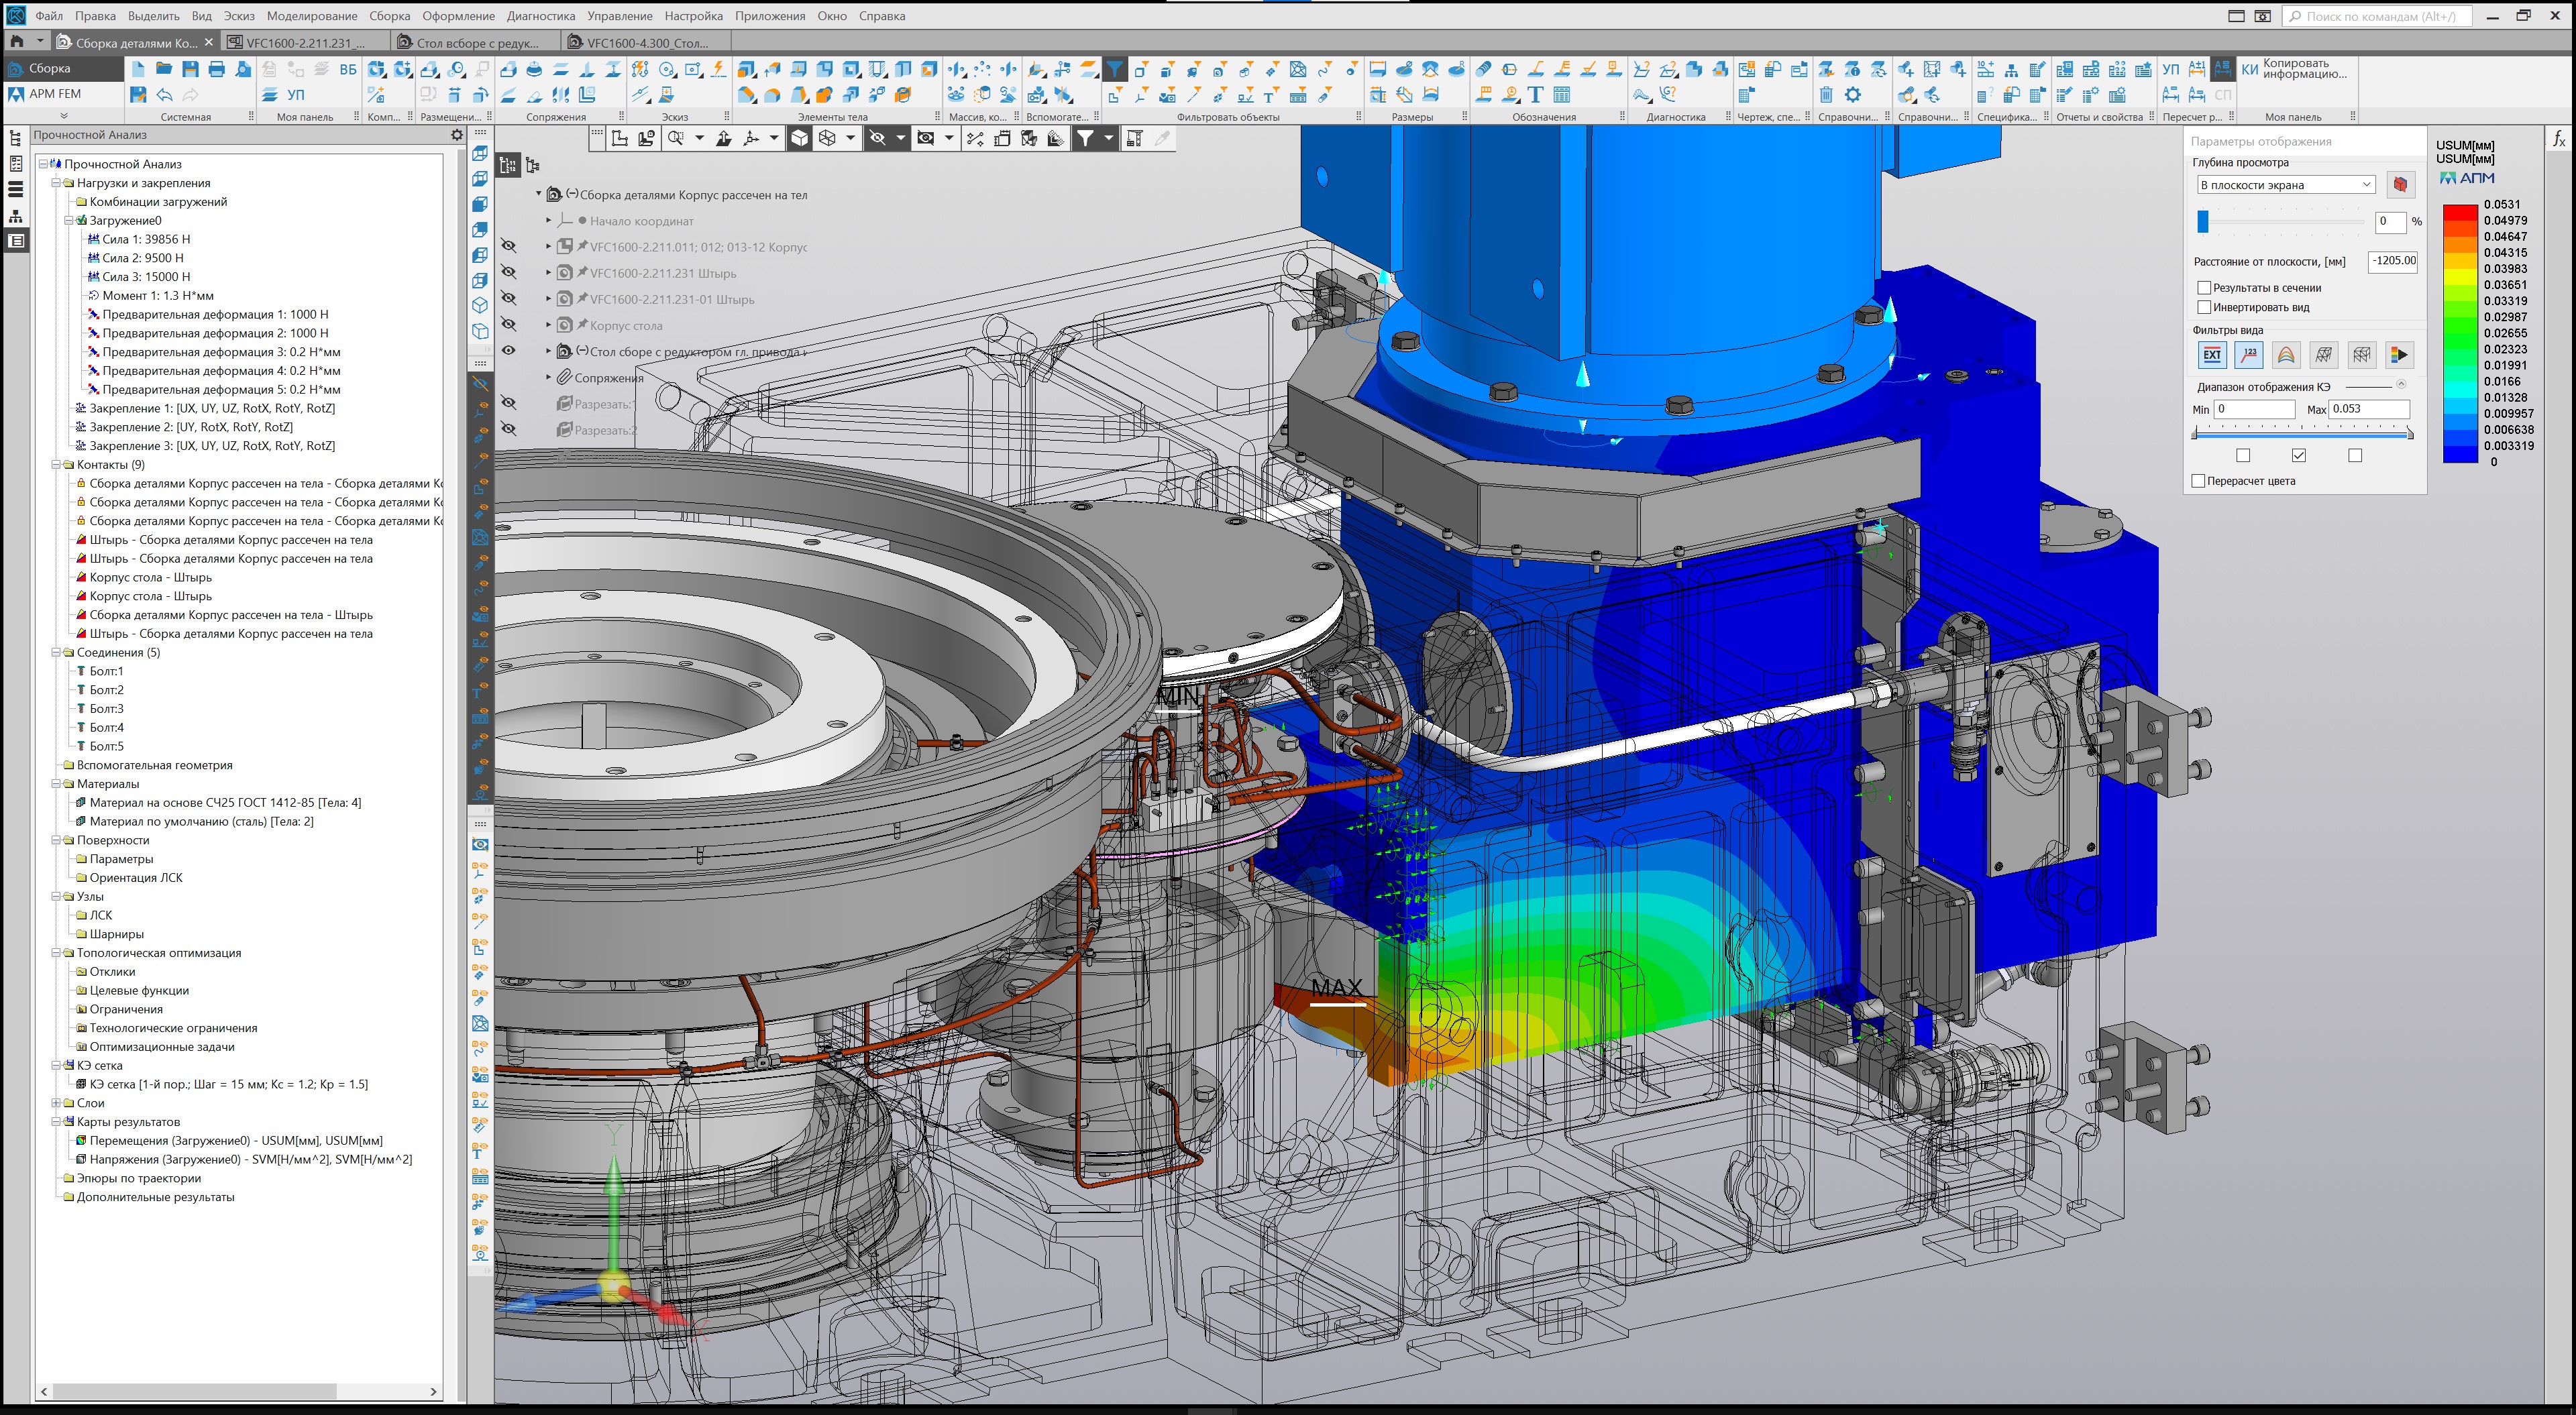Click the Save document icon
This screenshot has height=1415, width=2576.
coord(190,69)
